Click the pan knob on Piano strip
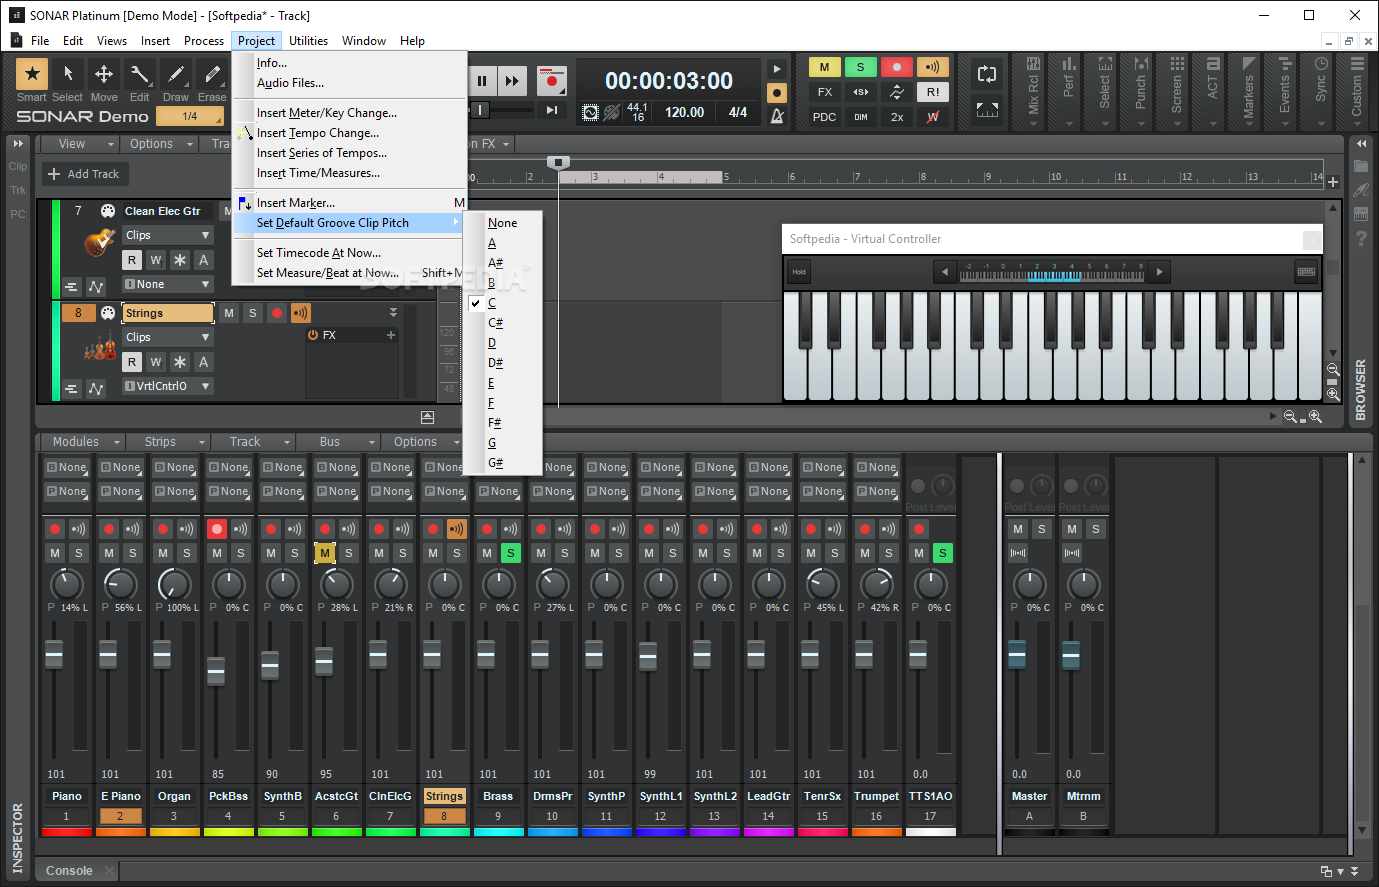Screen dimensions: 1379x887 click(x=67, y=584)
